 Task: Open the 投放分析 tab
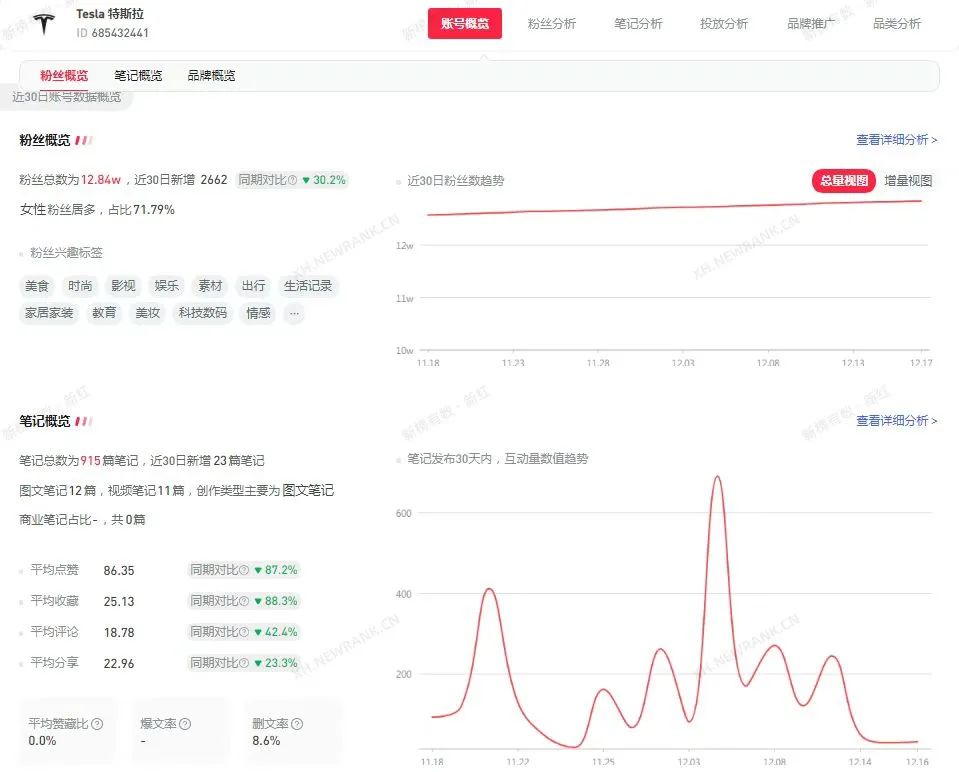[x=724, y=24]
